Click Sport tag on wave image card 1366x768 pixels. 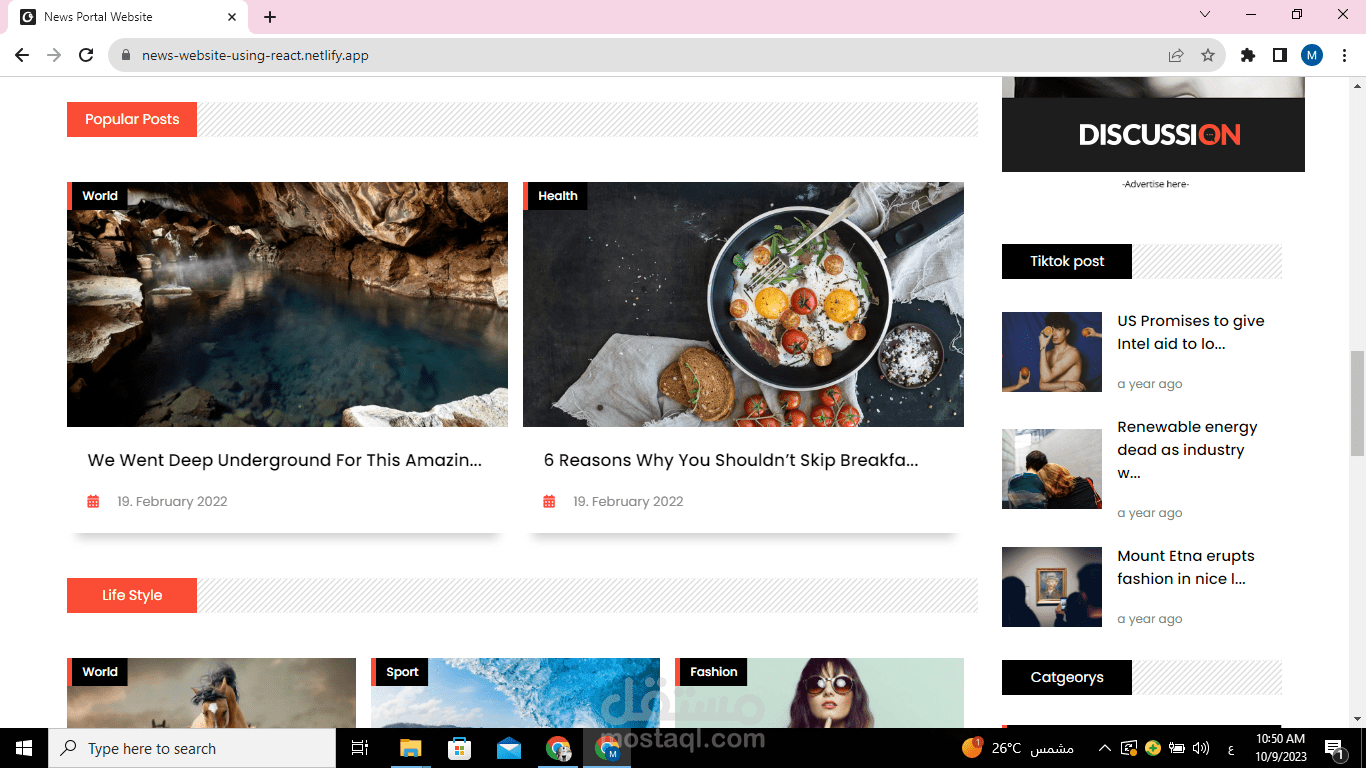(402, 672)
